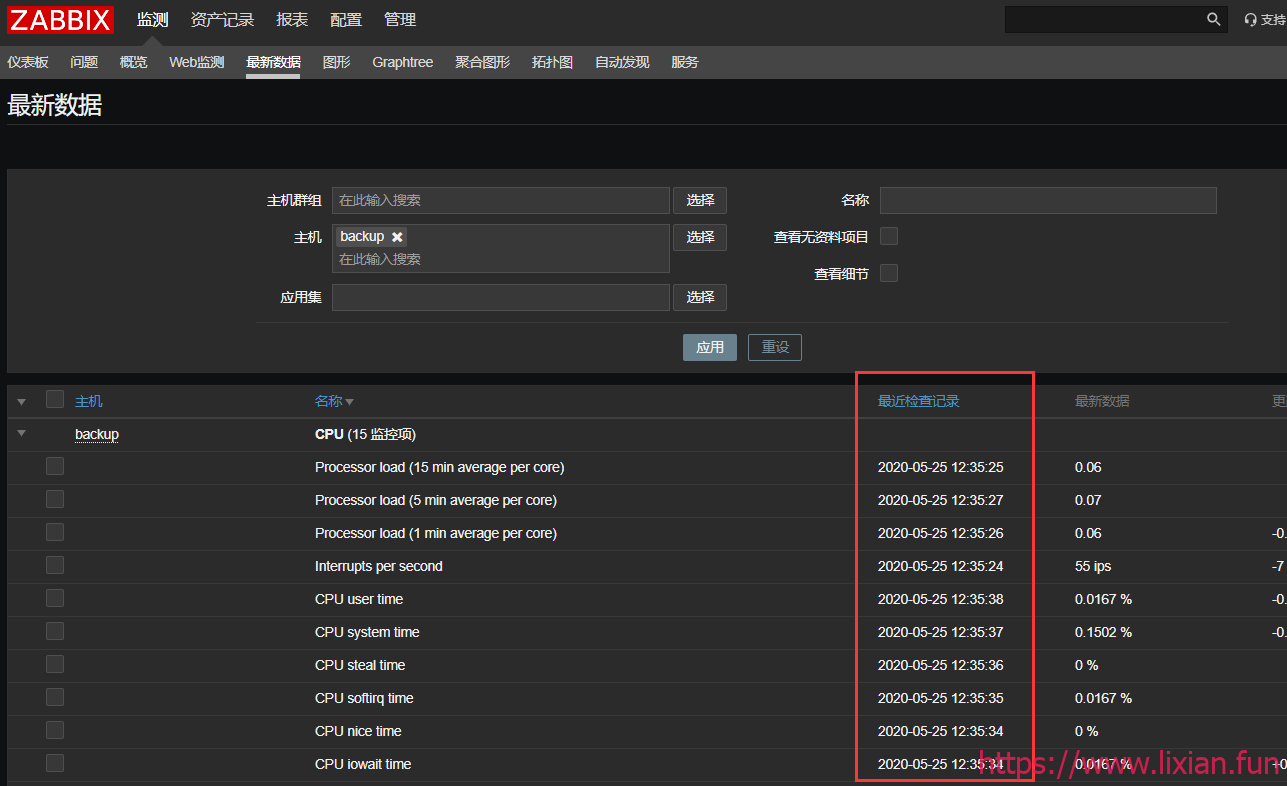
Task: Open the 拓扑图 submenu
Action: point(552,62)
